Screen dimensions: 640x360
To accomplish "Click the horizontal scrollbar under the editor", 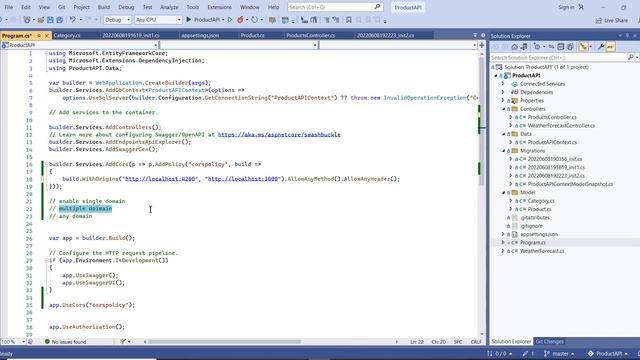I will 224,342.
